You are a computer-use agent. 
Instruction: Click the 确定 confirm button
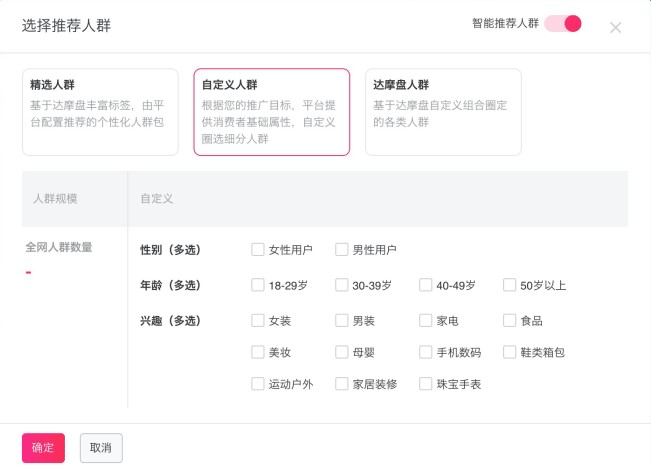tap(43, 448)
